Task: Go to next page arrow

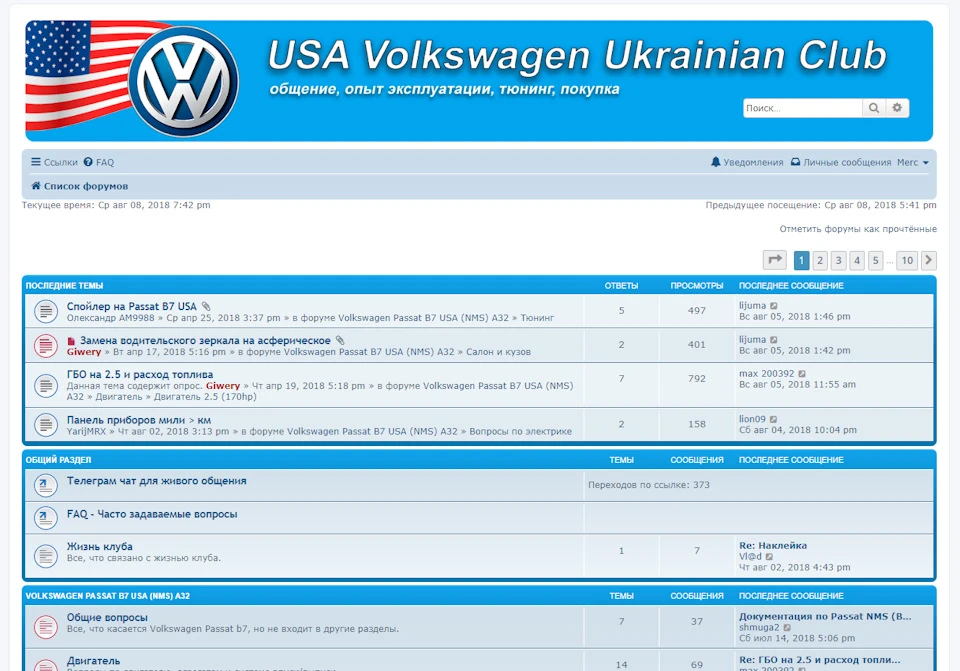Action: [x=928, y=260]
